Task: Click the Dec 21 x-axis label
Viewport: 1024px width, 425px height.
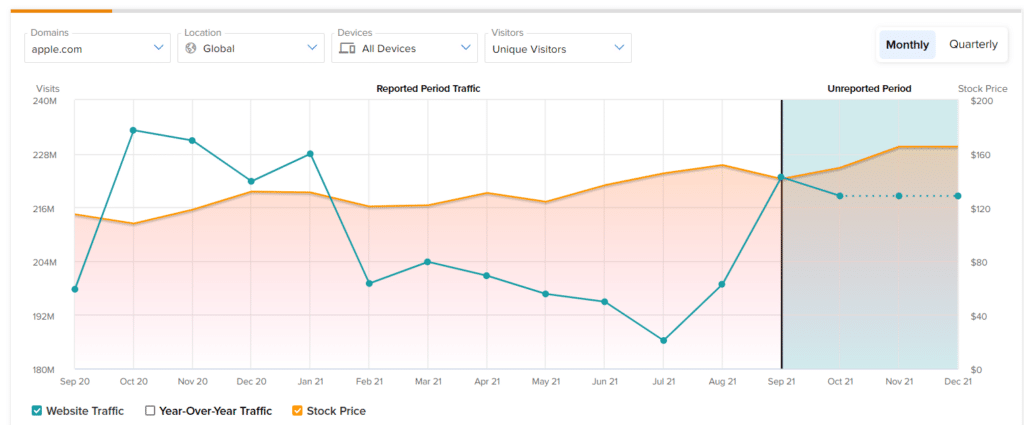Action: pyautogui.click(x=957, y=382)
